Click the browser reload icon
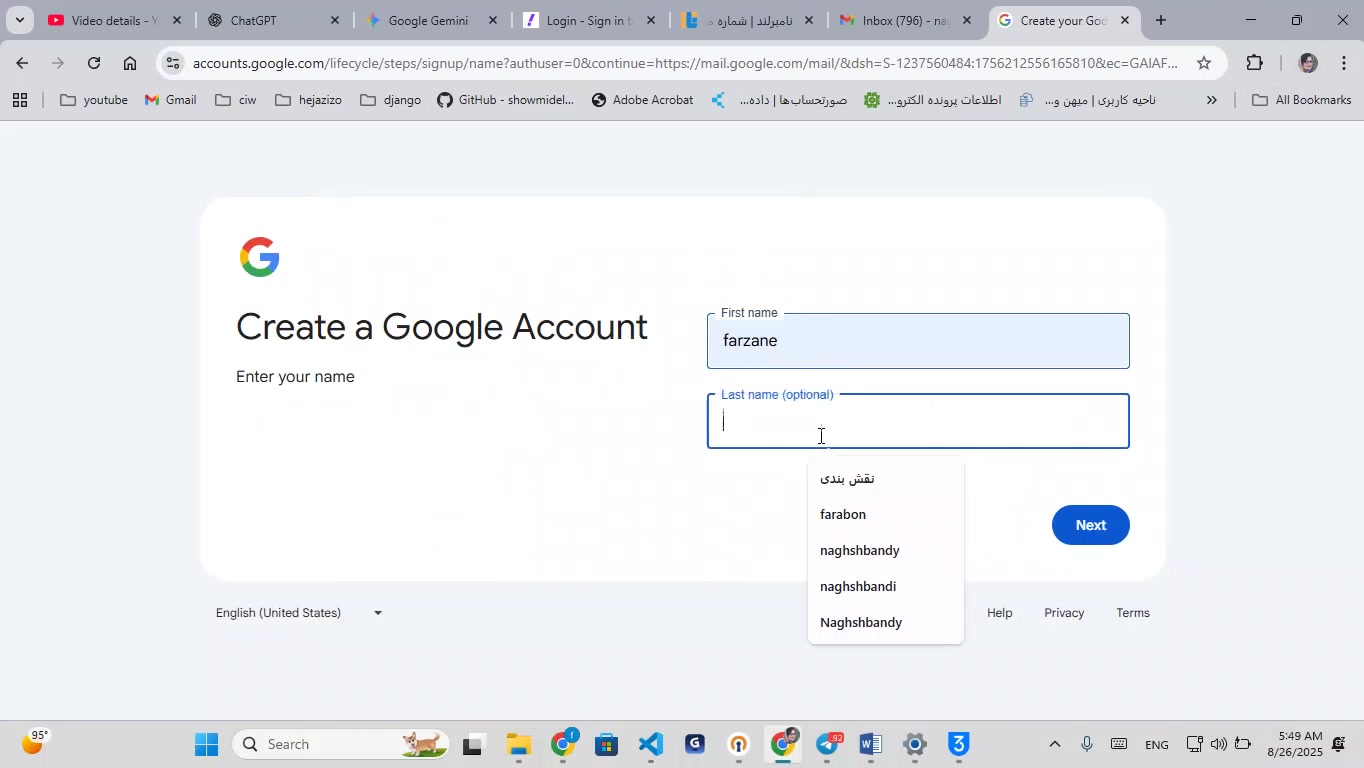Image resolution: width=1364 pixels, height=768 pixels. point(93,63)
